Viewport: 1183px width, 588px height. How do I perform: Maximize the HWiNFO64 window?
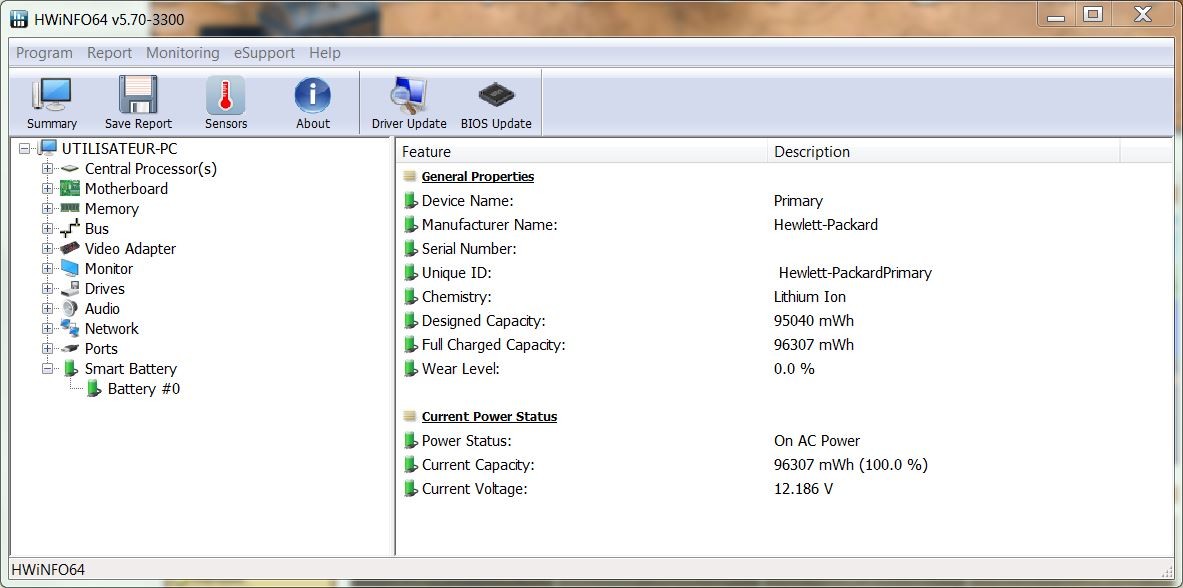(1093, 14)
